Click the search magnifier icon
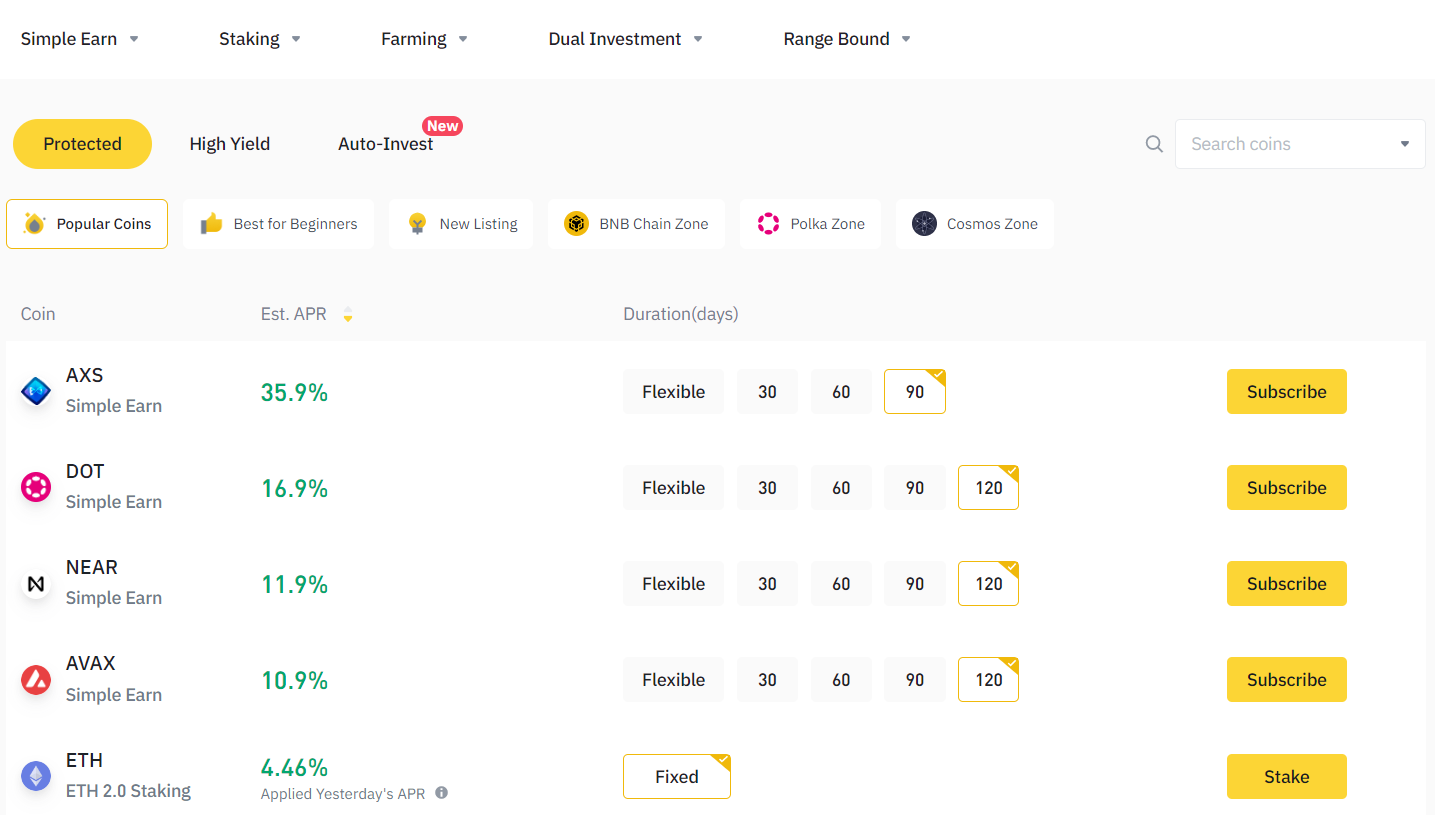Viewport: 1435px width, 815px height. coord(1154,144)
